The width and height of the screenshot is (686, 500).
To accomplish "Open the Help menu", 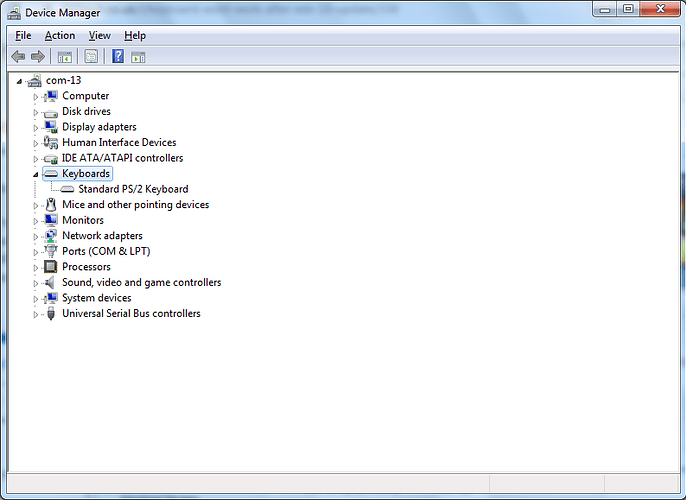I will pyautogui.click(x=135, y=35).
